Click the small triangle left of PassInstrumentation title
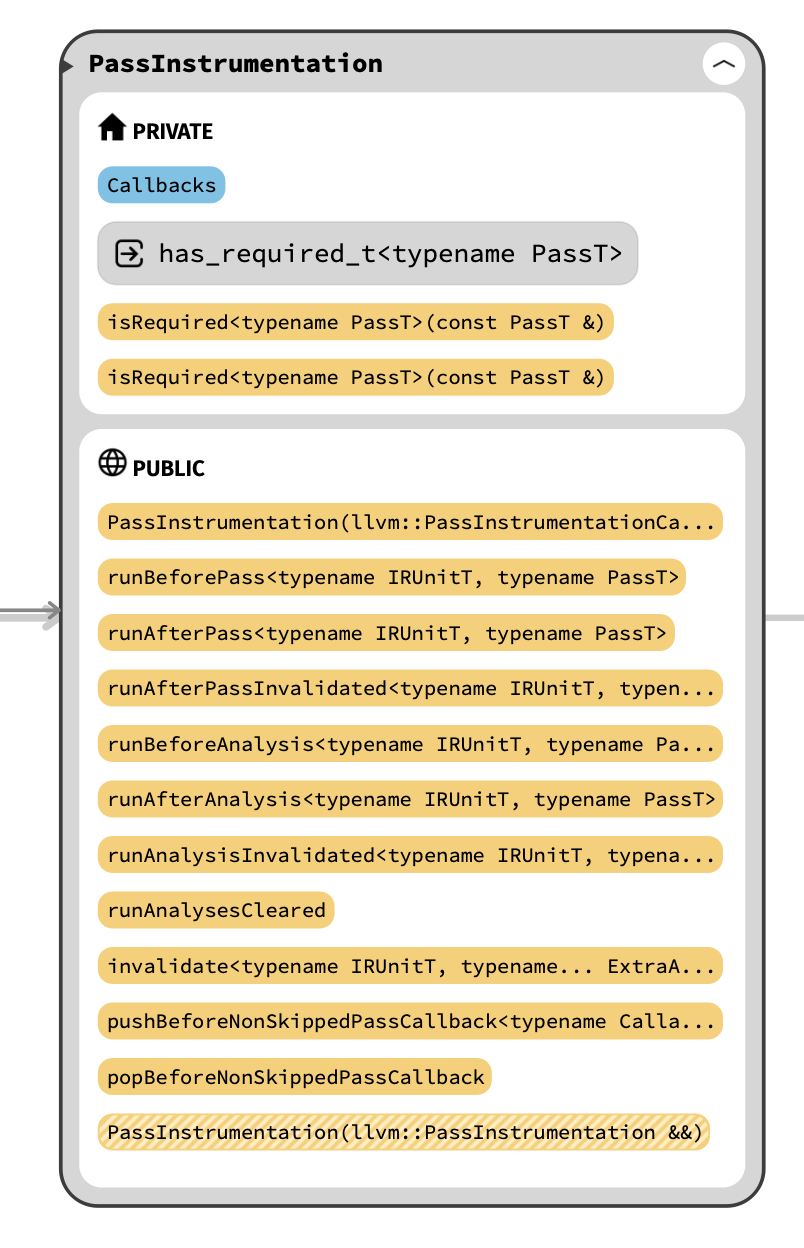The width and height of the screenshot is (804, 1248). (66, 66)
